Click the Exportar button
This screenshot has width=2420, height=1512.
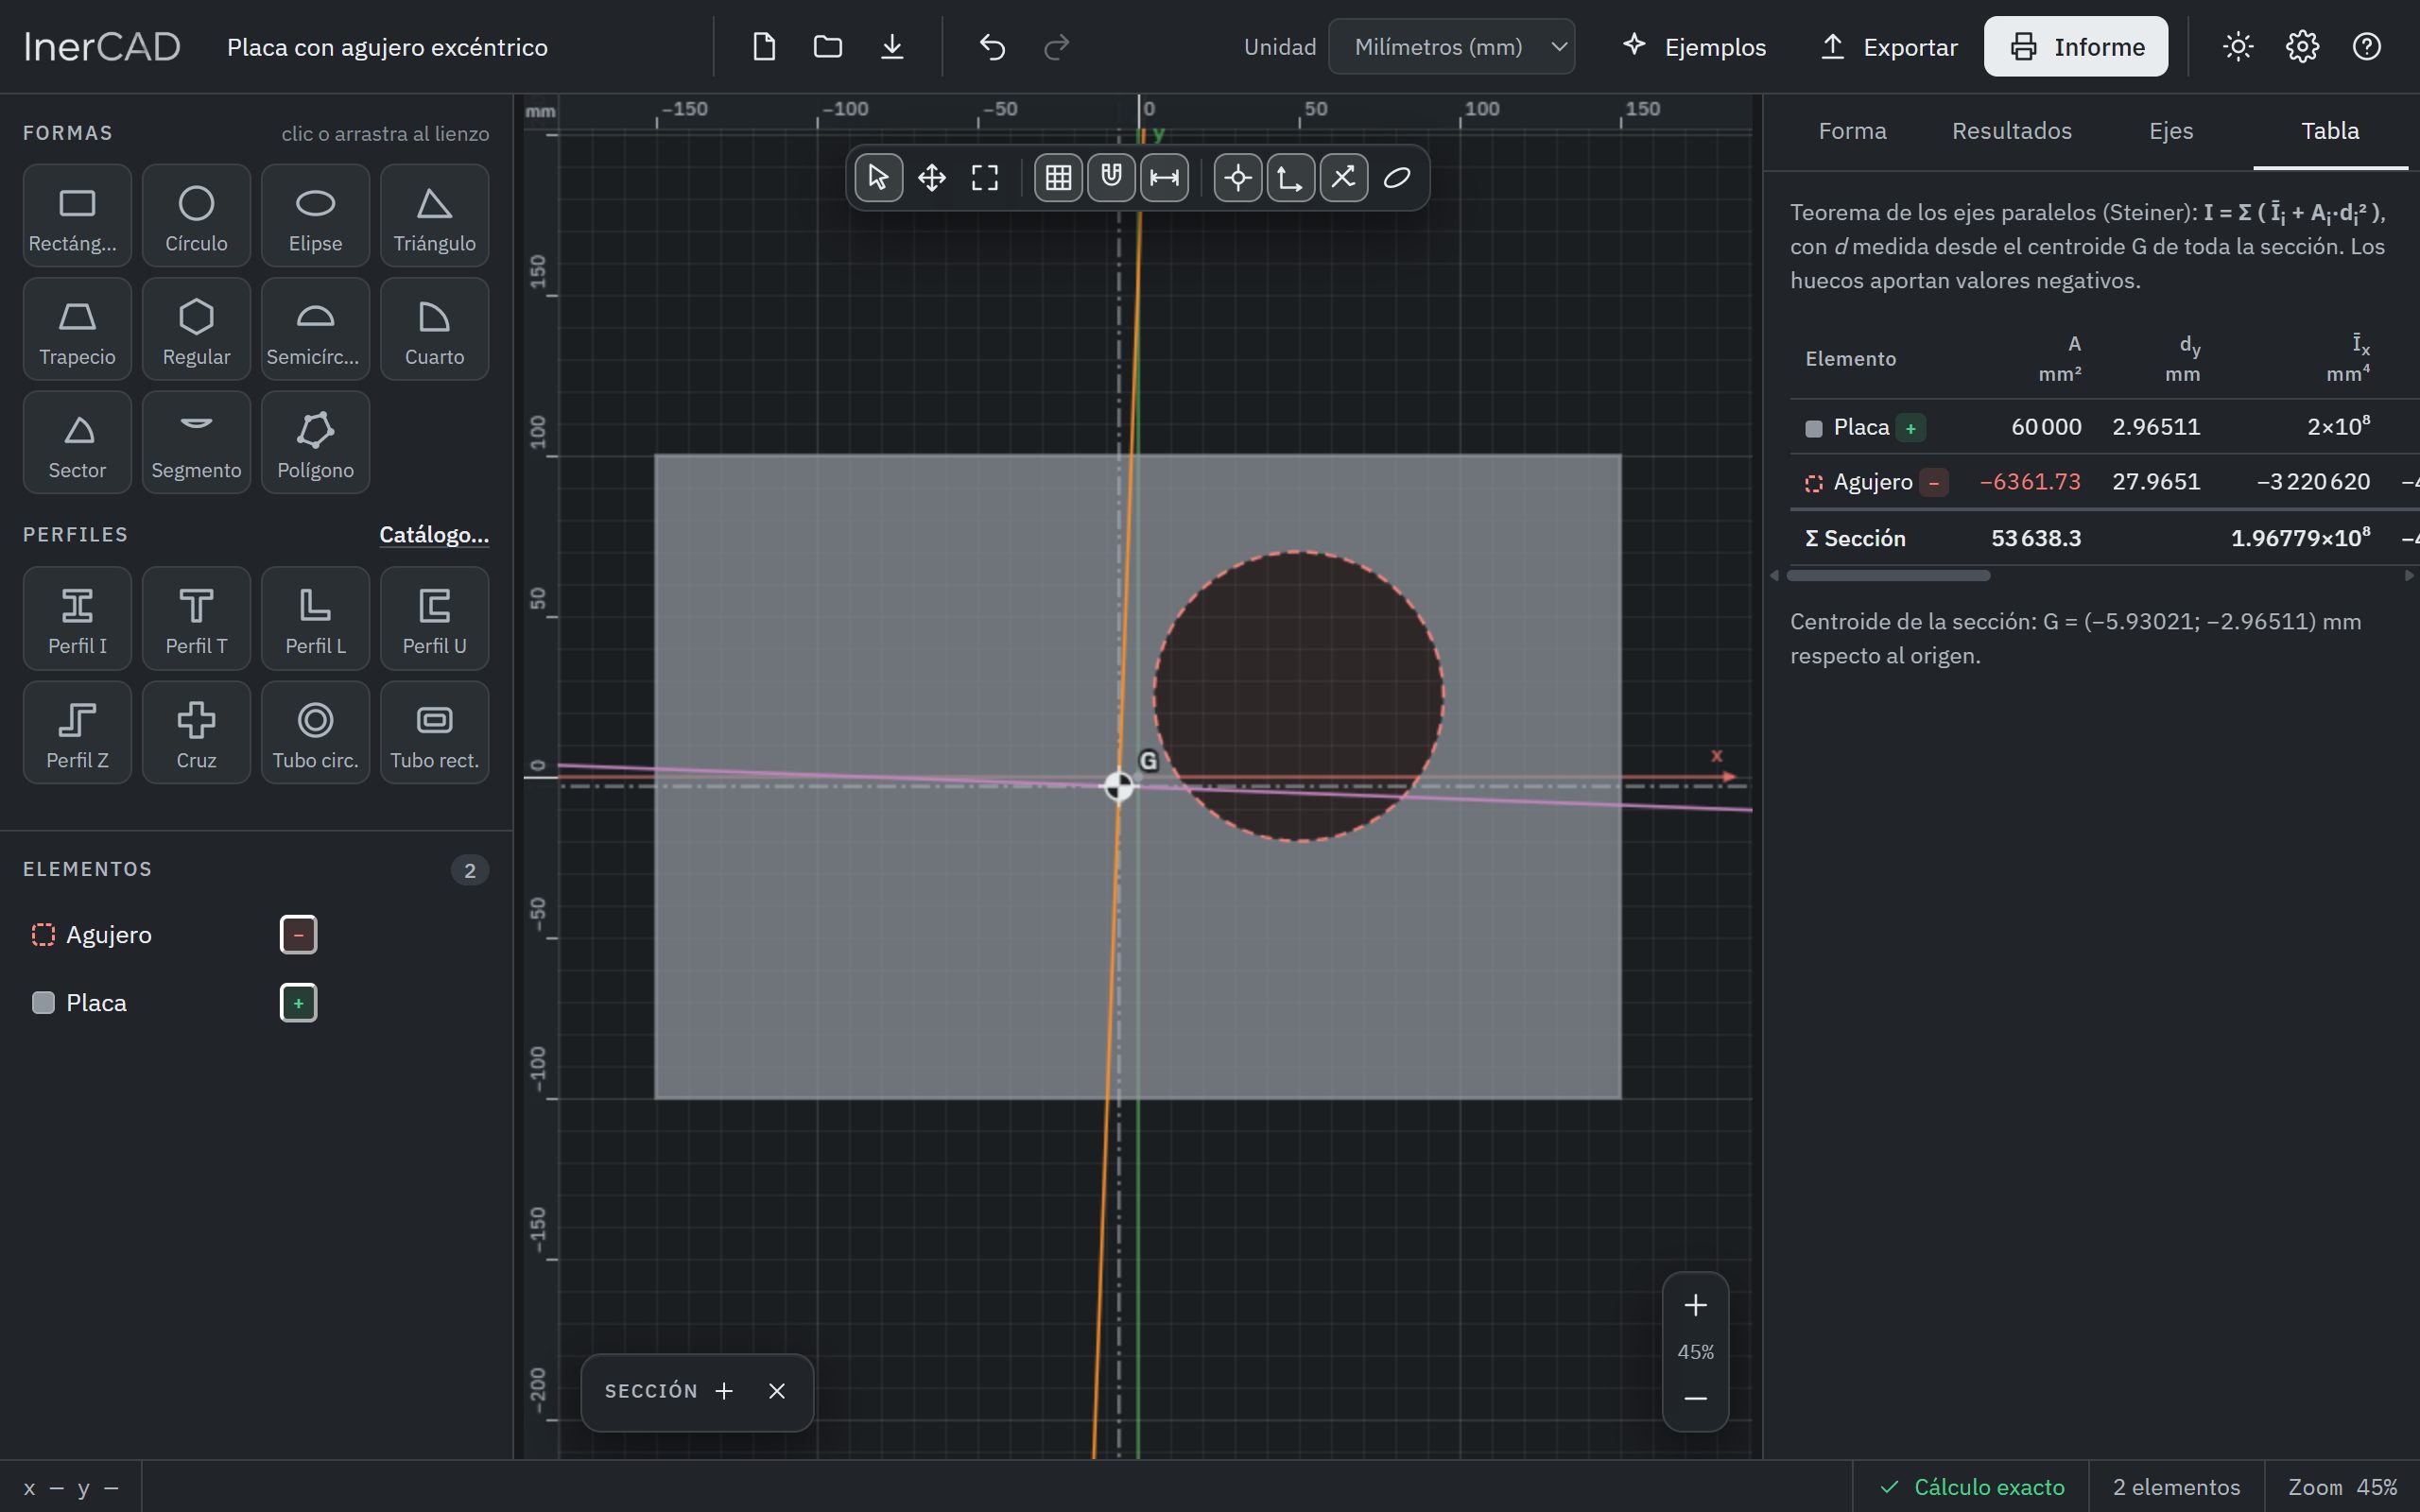[1888, 47]
